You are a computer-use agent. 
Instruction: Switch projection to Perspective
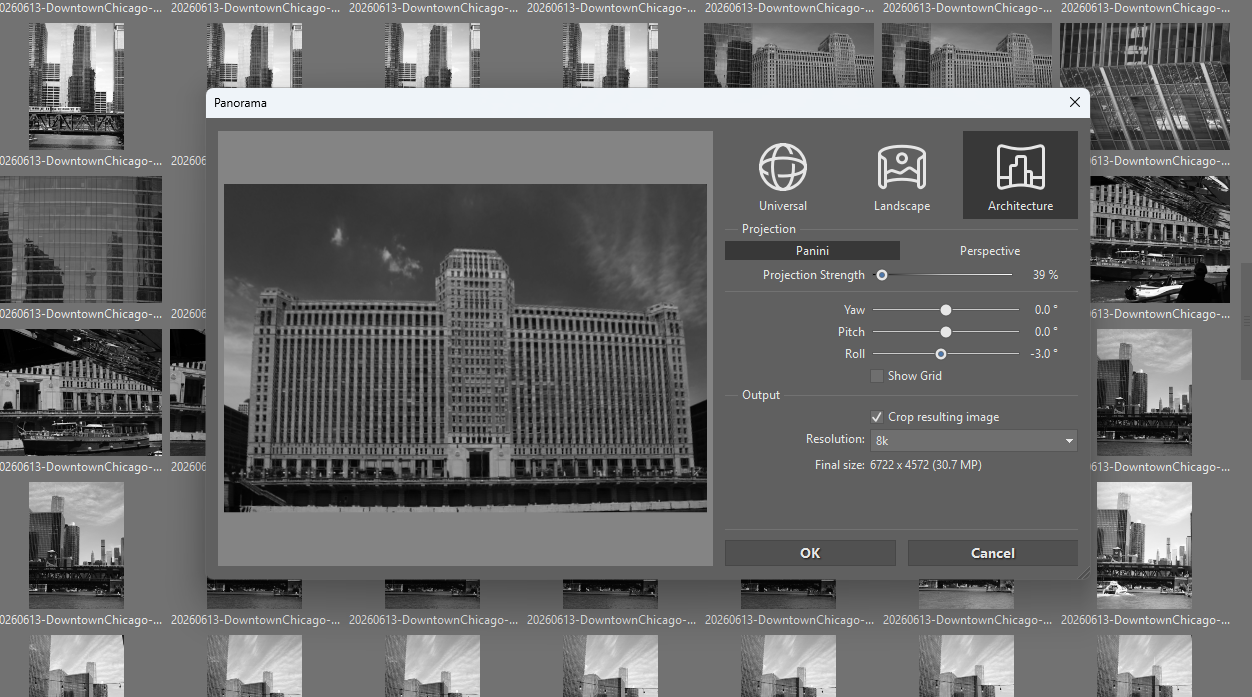tap(990, 251)
